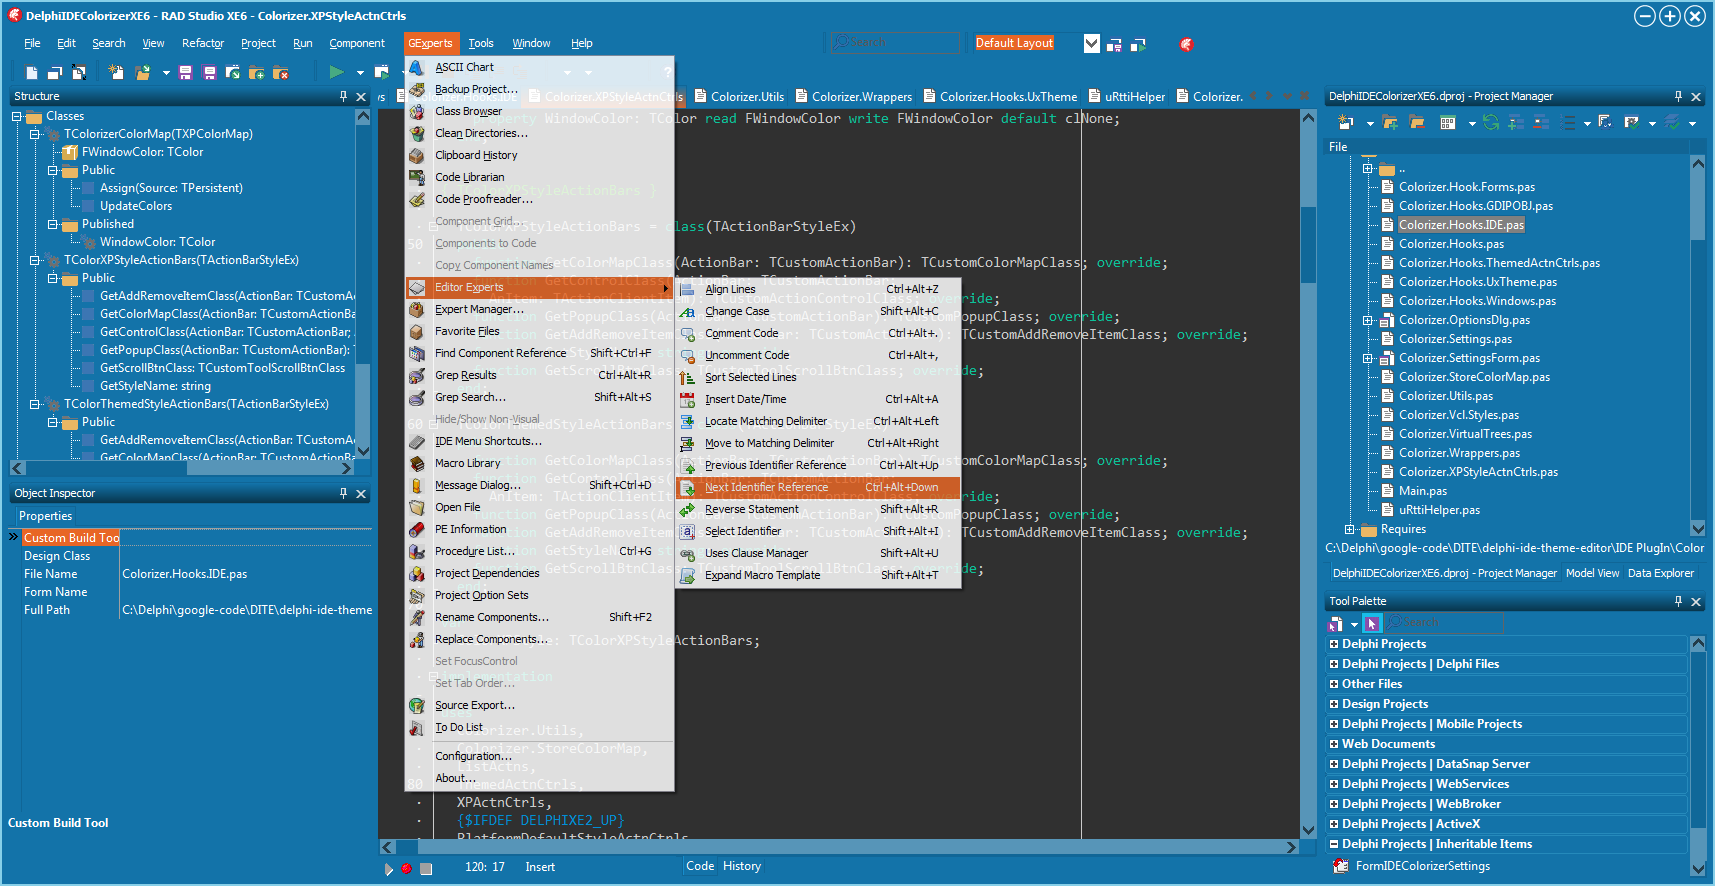Collapse Published node under TColorizerColorMap
Image resolution: width=1715 pixels, height=886 pixels.
[x=53, y=225]
